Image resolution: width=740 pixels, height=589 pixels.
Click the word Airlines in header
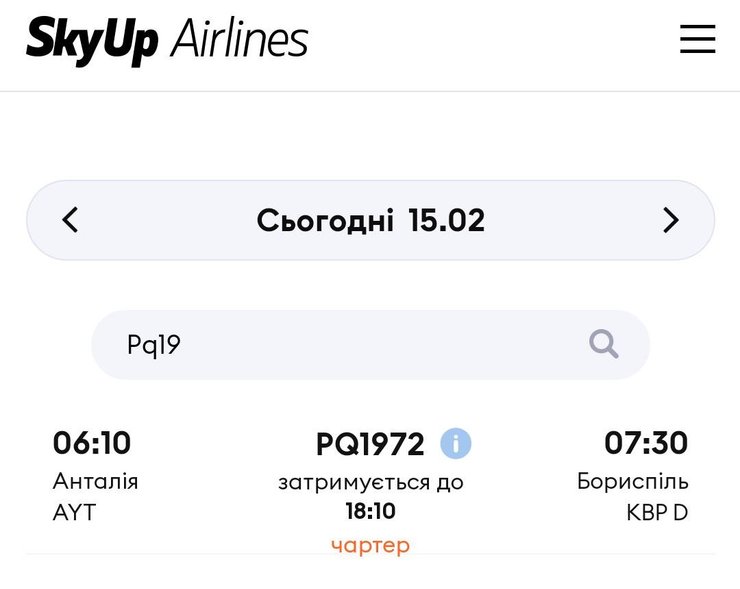click(239, 39)
